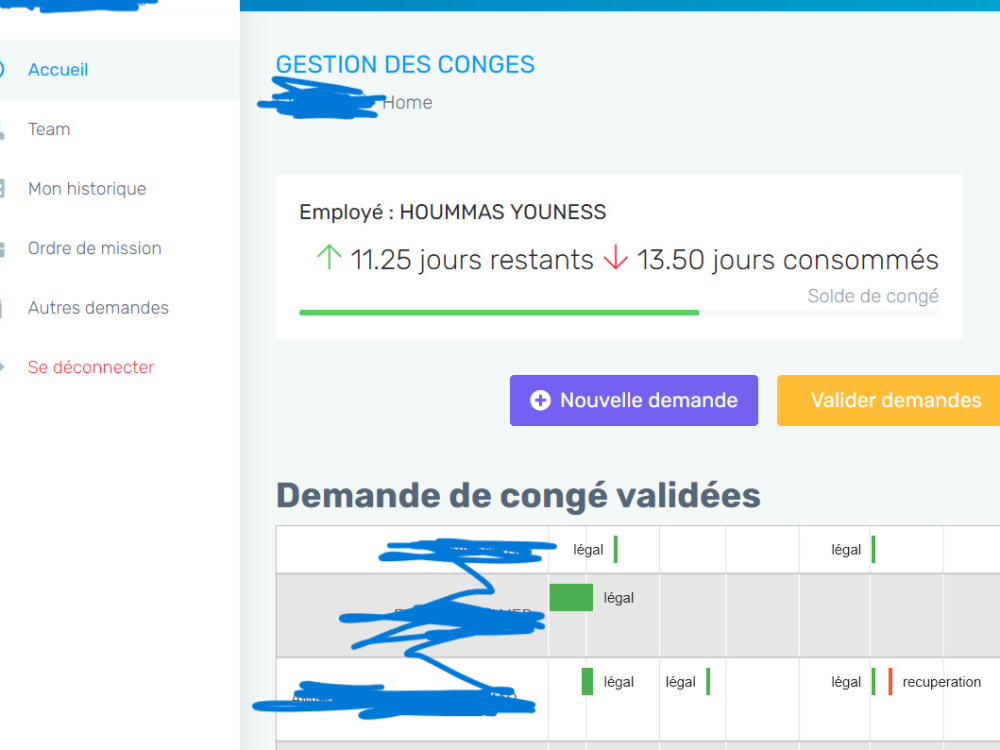Click the wide green légal block in second row

pos(571,598)
